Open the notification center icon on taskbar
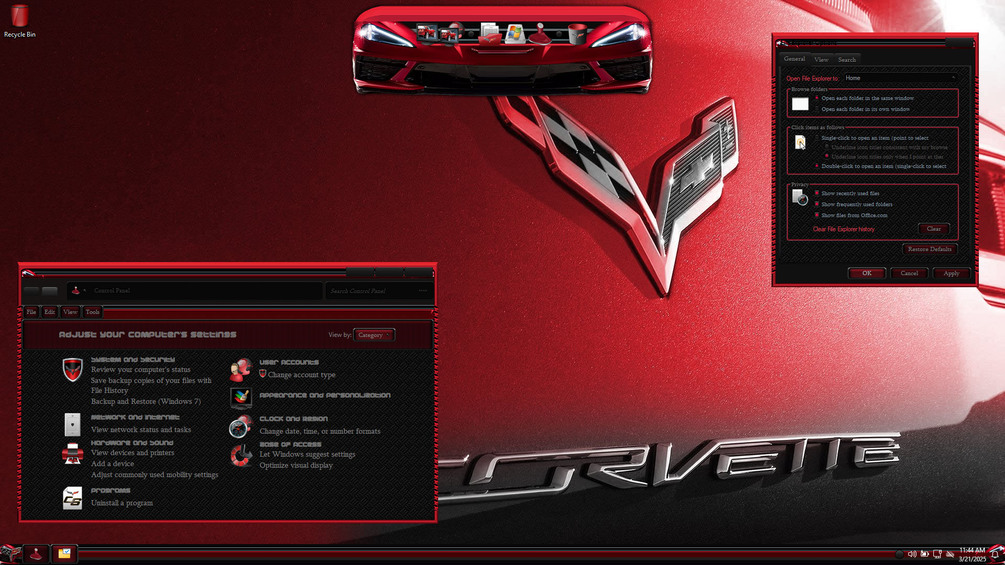 point(995,553)
